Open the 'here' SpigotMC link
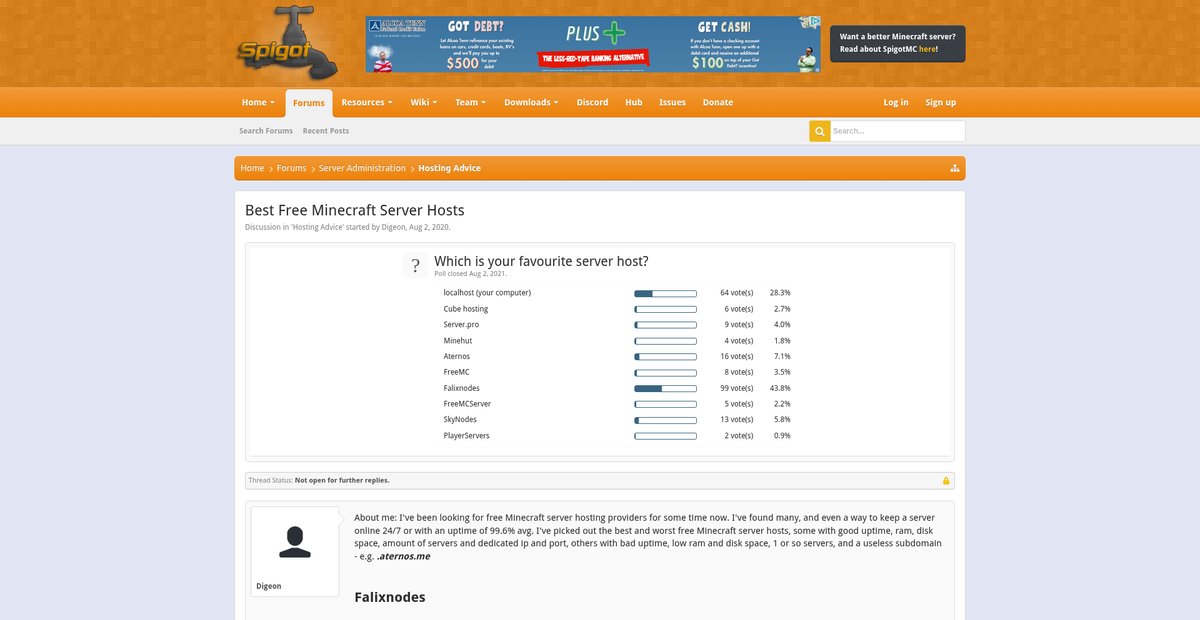The width and height of the screenshot is (1200, 620). [927, 49]
